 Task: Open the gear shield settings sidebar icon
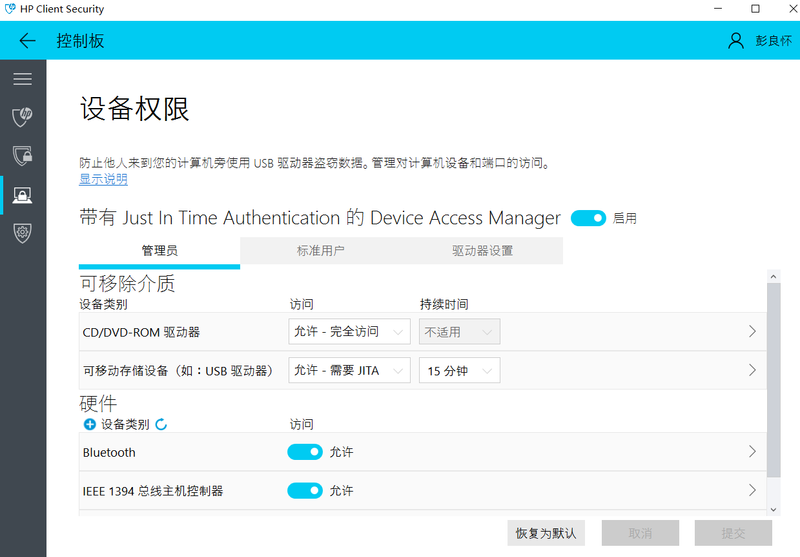click(22, 232)
